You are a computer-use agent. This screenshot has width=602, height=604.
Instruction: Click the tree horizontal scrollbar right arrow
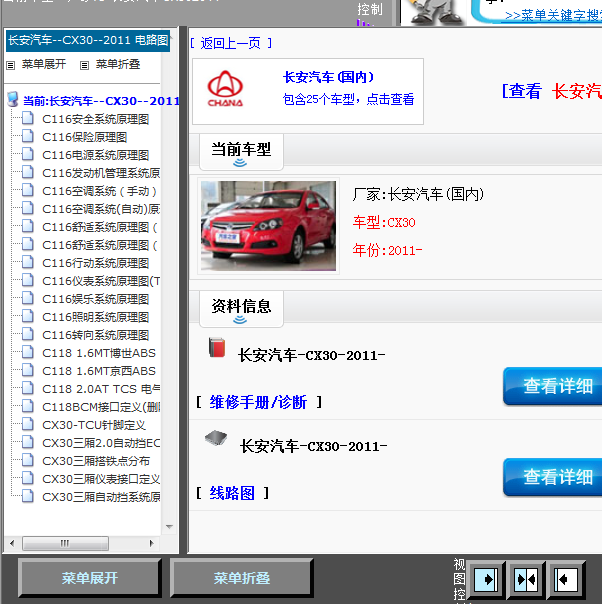click(151, 543)
